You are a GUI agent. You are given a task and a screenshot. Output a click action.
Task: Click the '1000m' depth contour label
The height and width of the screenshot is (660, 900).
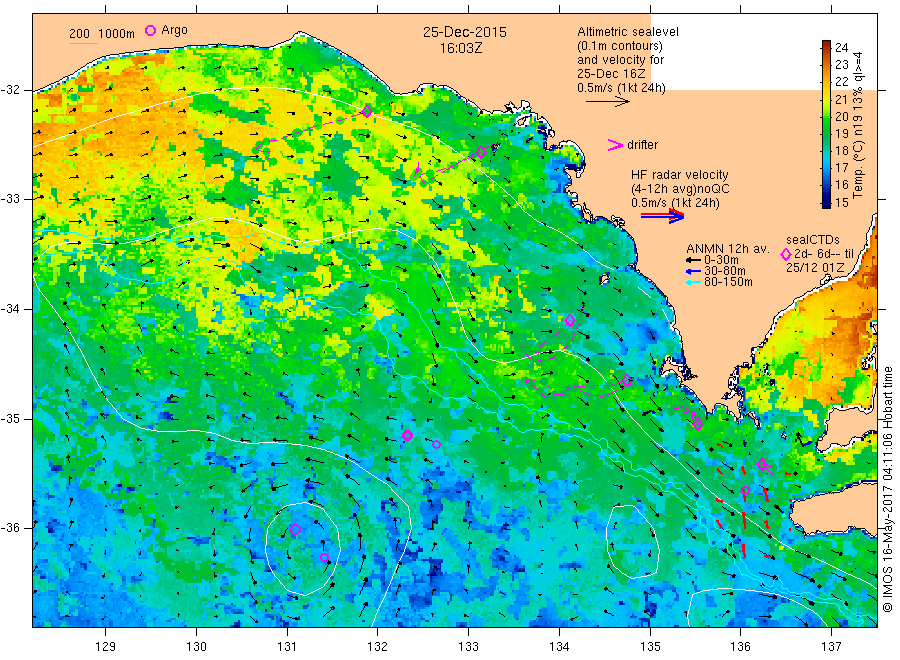117,34
